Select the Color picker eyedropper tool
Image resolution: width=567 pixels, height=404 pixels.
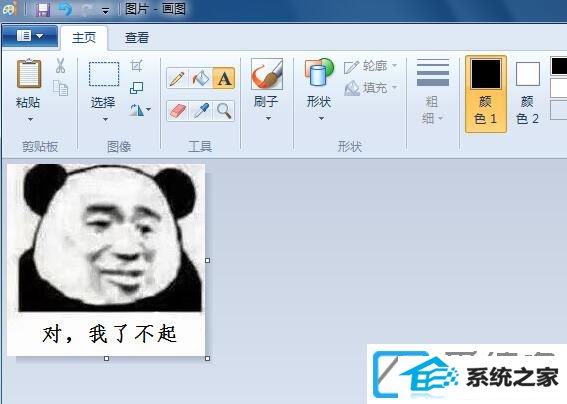point(201,111)
